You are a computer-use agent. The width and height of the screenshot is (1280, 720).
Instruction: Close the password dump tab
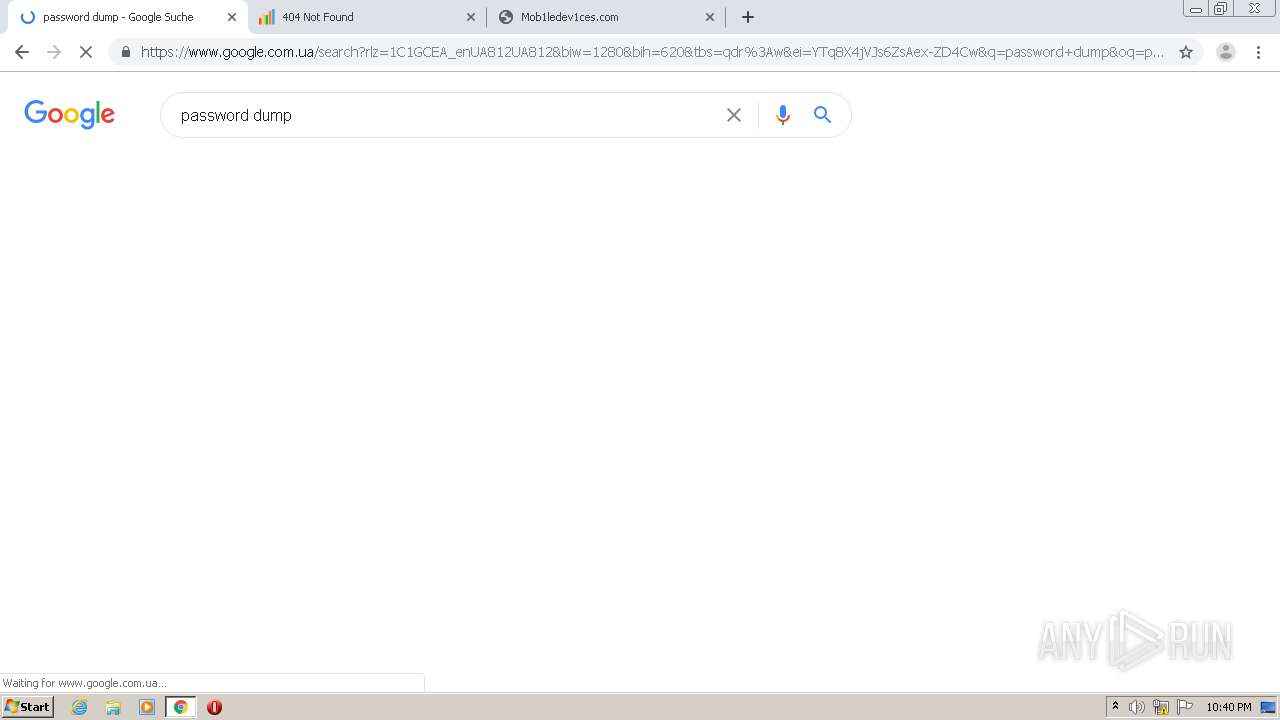pos(232,17)
